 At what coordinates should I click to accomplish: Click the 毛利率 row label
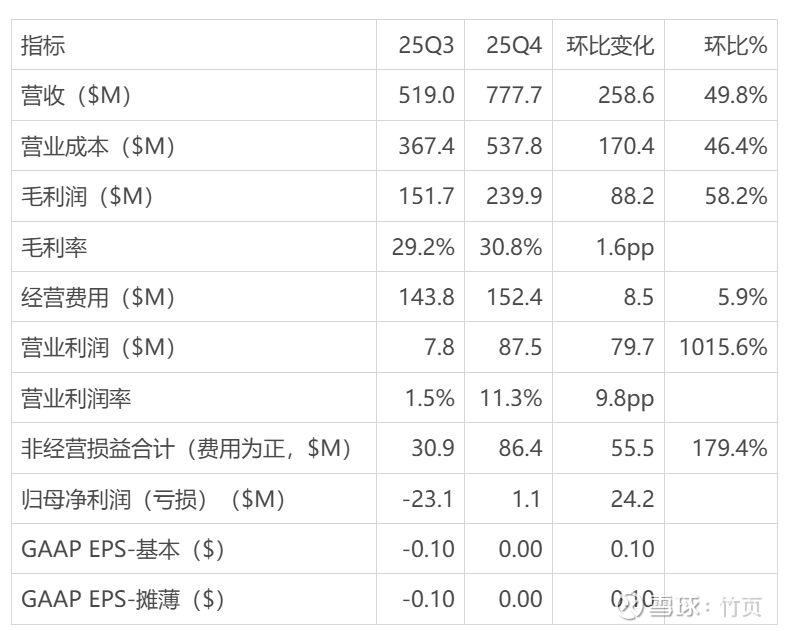[x=54, y=247]
